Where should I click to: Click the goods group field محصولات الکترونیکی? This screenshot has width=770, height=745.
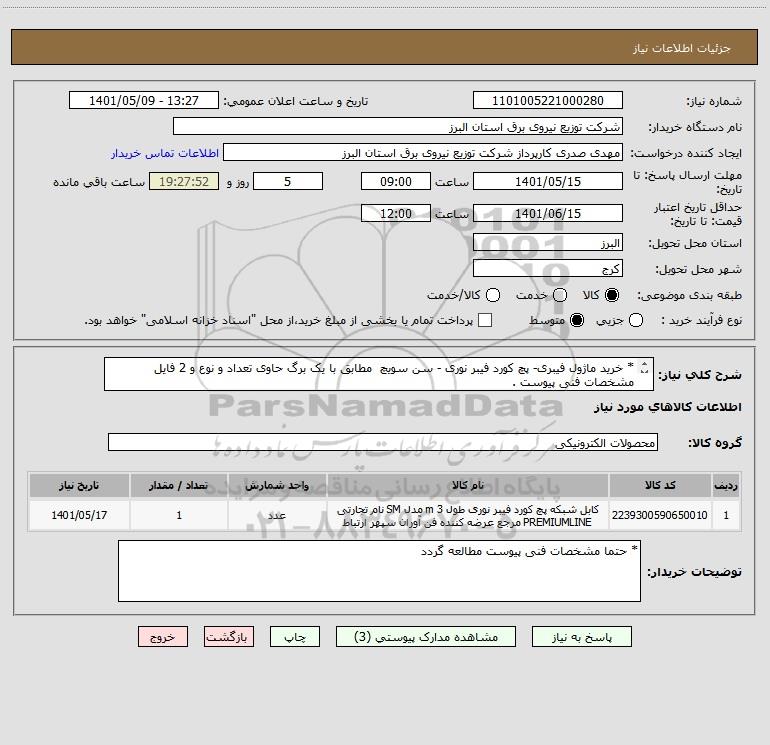coord(383,442)
